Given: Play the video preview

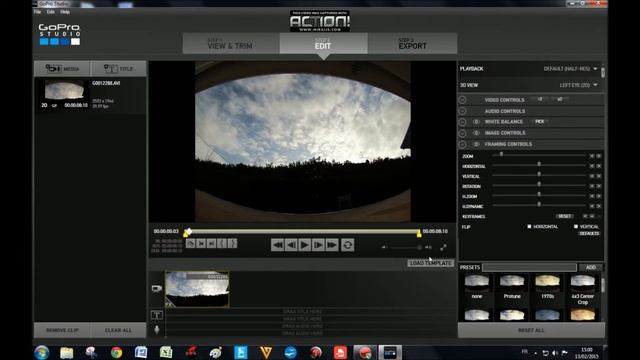Looking at the screenshot, I should click(x=304, y=245).
